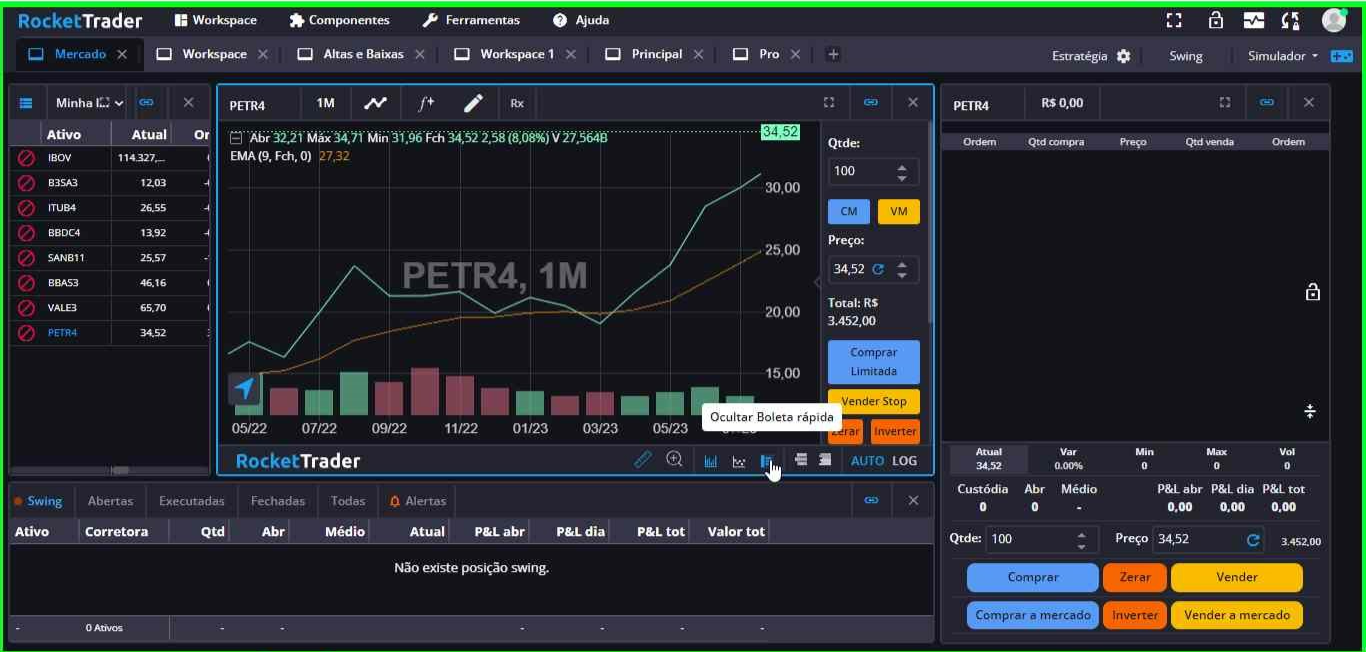This screenshot has width=1366, height=652.
Task: Toggle LOG scale on chart
Action: point(905,461)
